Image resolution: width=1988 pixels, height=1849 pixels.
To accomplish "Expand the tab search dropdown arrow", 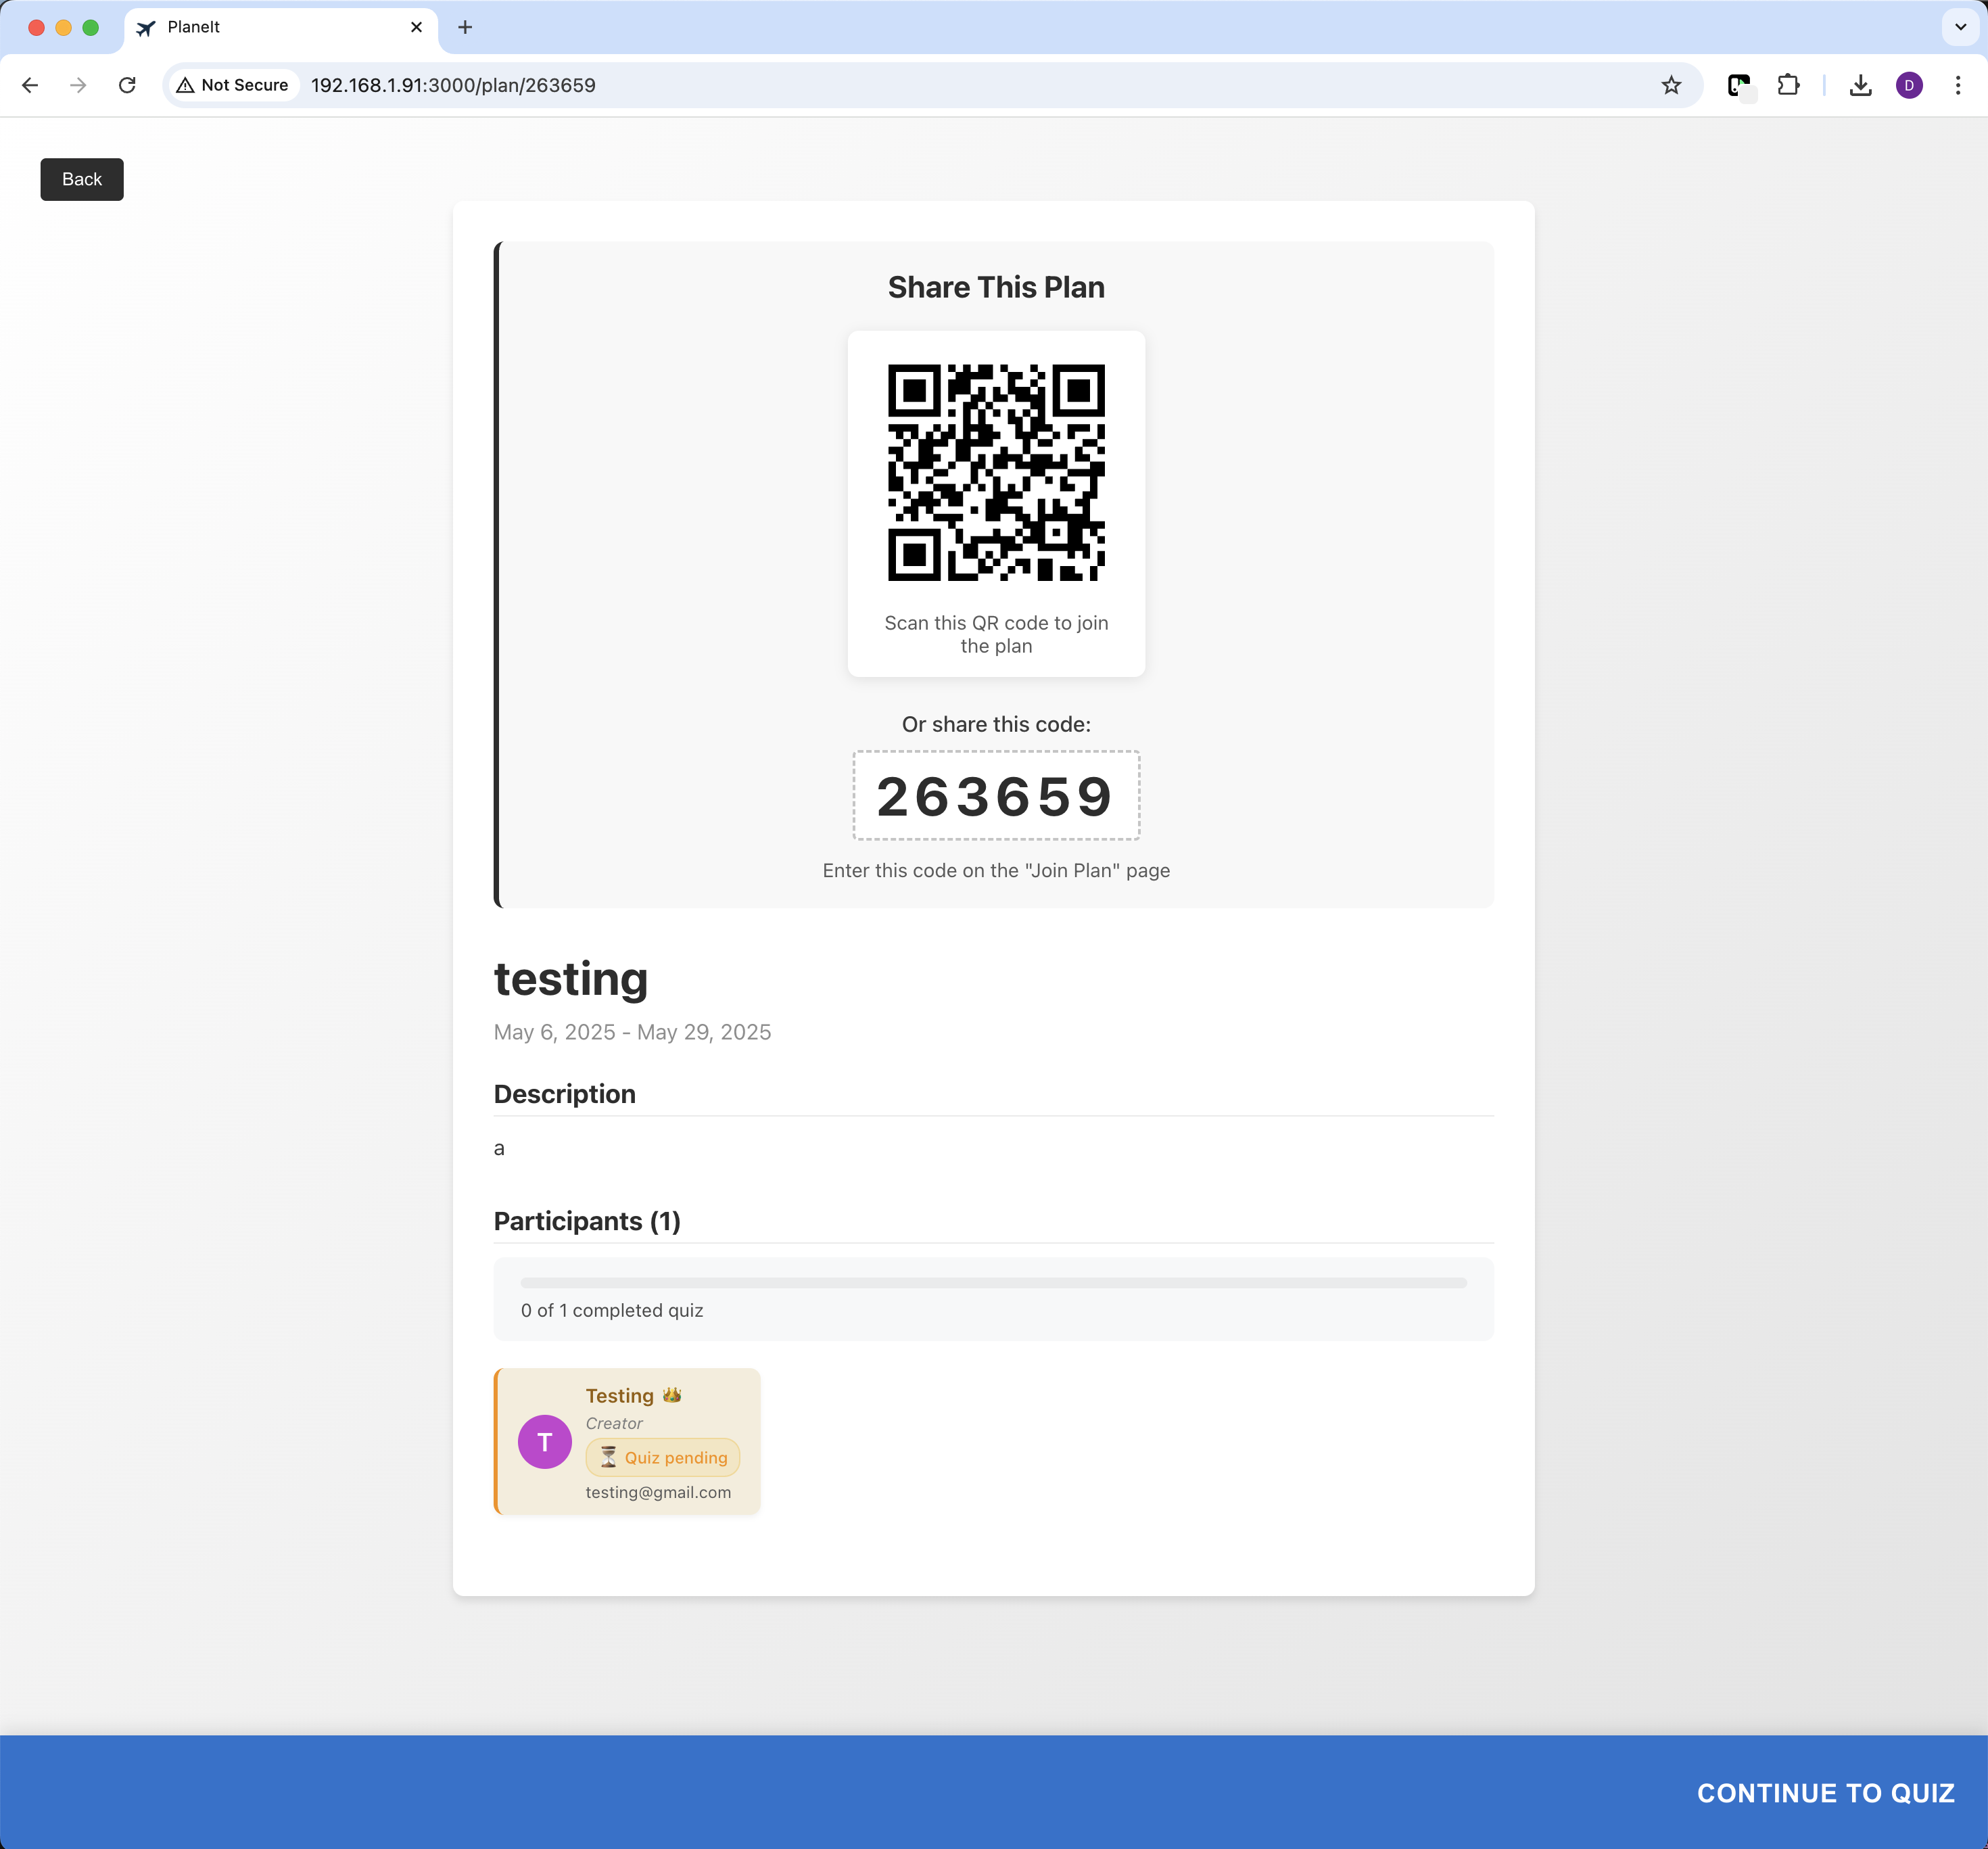I will pos(1960,27).
